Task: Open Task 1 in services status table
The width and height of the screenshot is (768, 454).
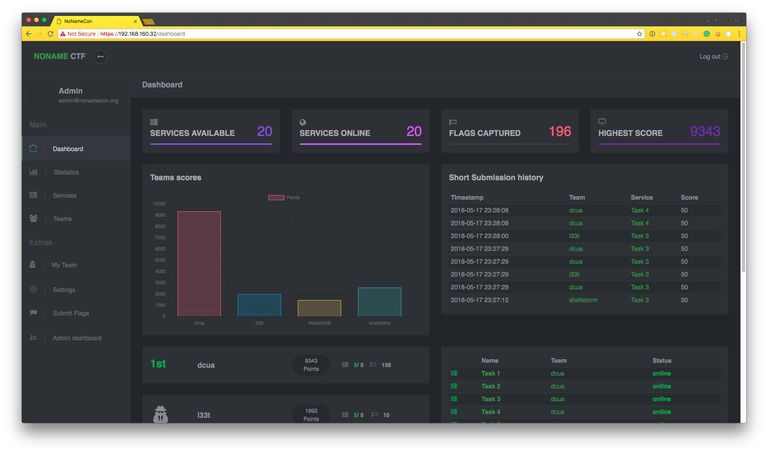Action: tap(490, 373)
